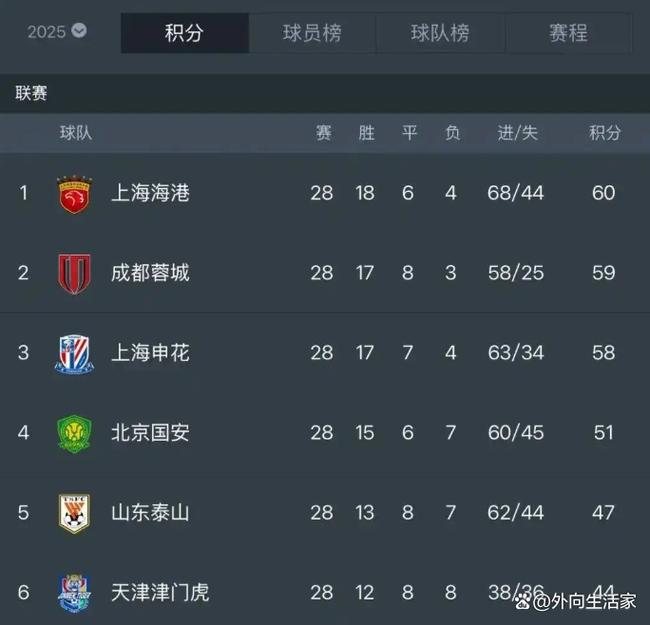Sort table by the 积分 column header

tap(604, 133)
